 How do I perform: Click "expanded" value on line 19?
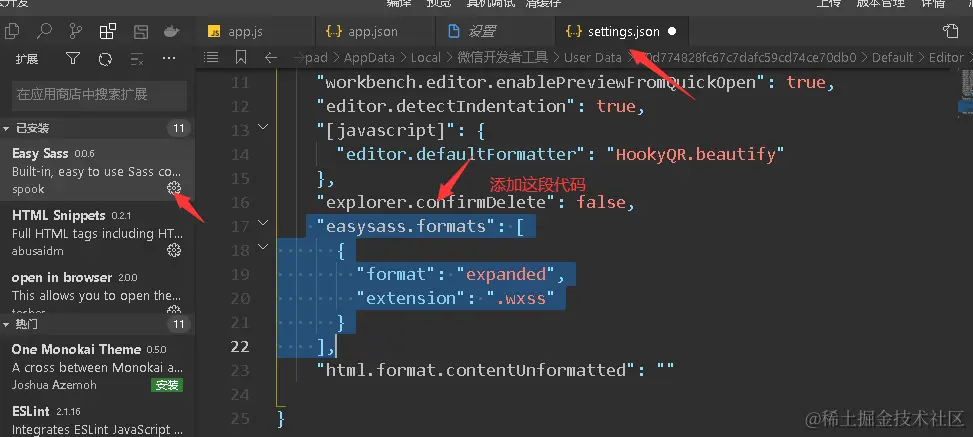click(x=506, y=274)
